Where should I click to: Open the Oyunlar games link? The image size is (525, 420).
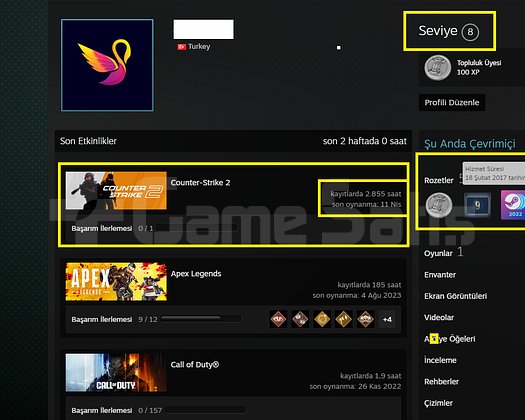click(438, 253)
